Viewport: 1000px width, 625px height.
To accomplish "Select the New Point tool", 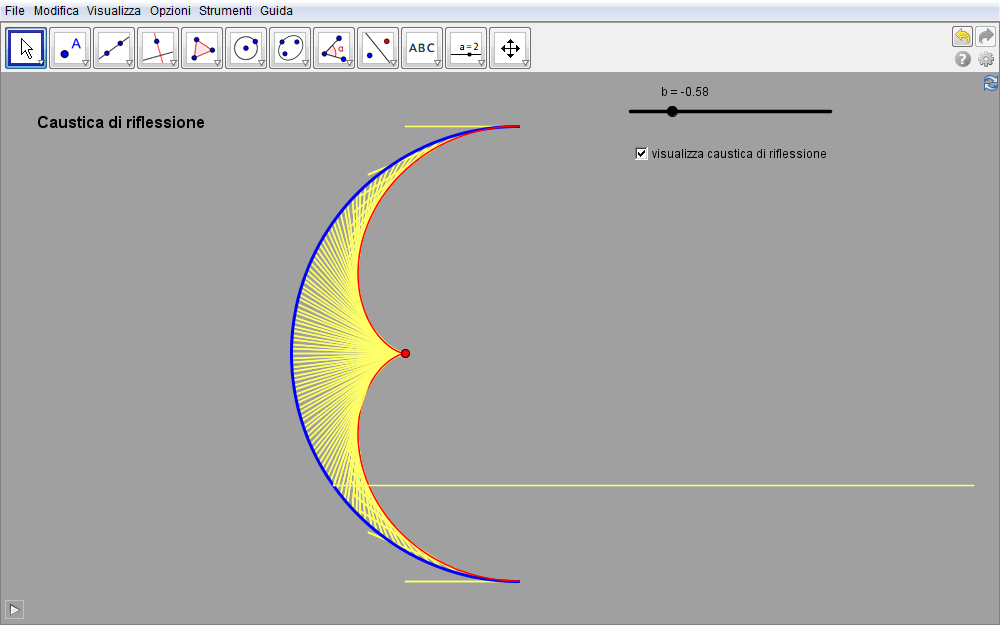I will coord(70,48).
